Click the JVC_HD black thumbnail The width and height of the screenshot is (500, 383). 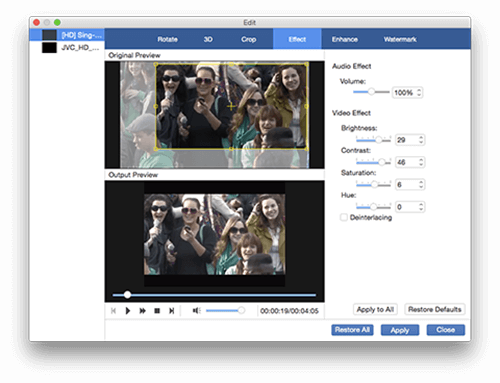click(49, 47)
